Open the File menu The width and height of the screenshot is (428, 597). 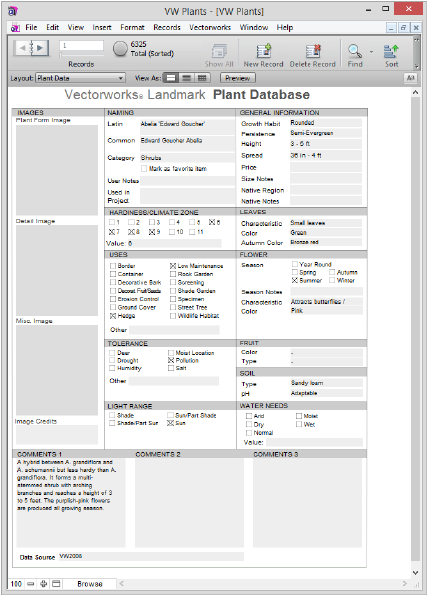coord(31,27)
